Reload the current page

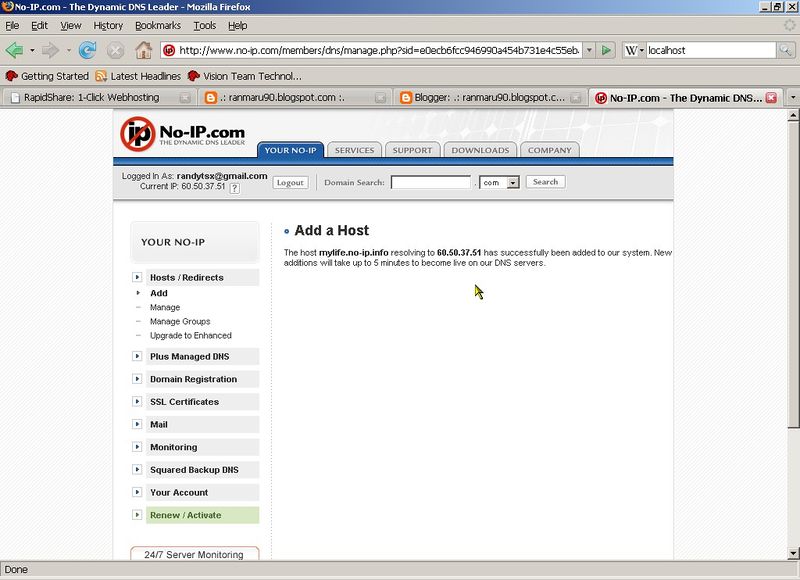pyautogui.click(x=88, y=50)
